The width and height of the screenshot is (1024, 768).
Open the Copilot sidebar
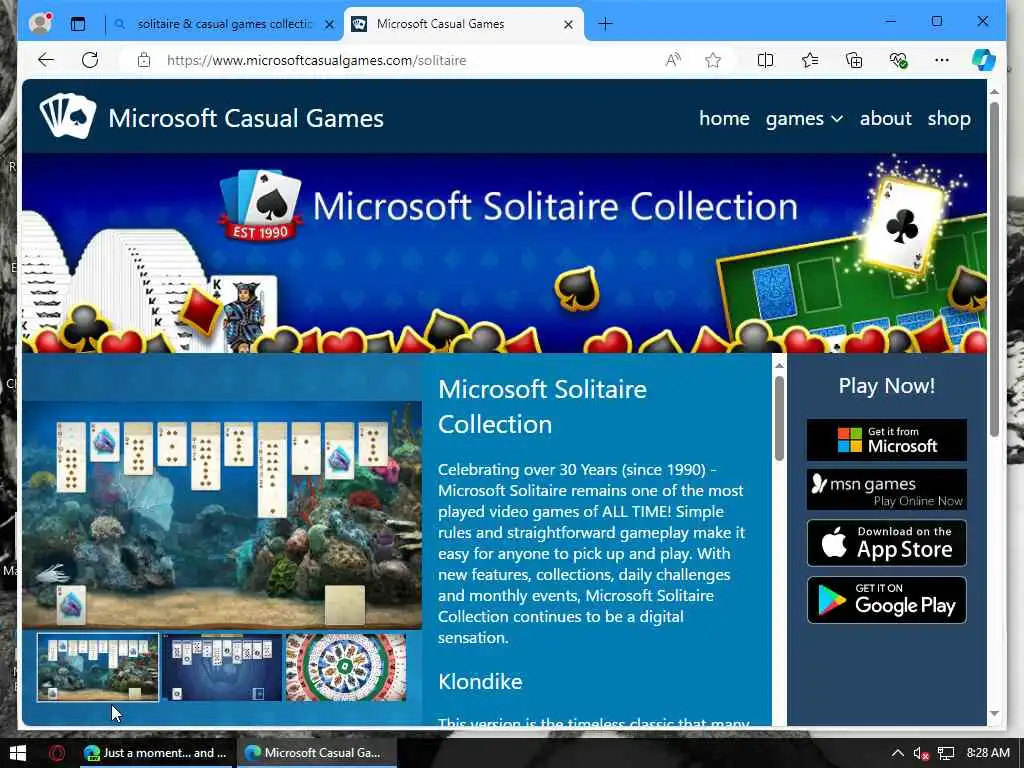click(x=984, y=60)
